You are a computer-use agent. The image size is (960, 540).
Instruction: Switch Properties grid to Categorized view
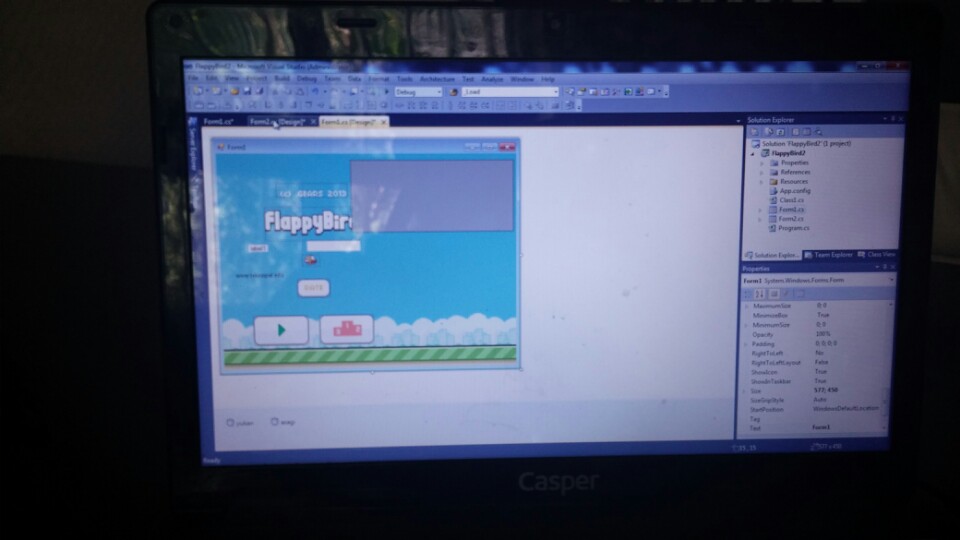pyautogui.click(x=748, y=294)
